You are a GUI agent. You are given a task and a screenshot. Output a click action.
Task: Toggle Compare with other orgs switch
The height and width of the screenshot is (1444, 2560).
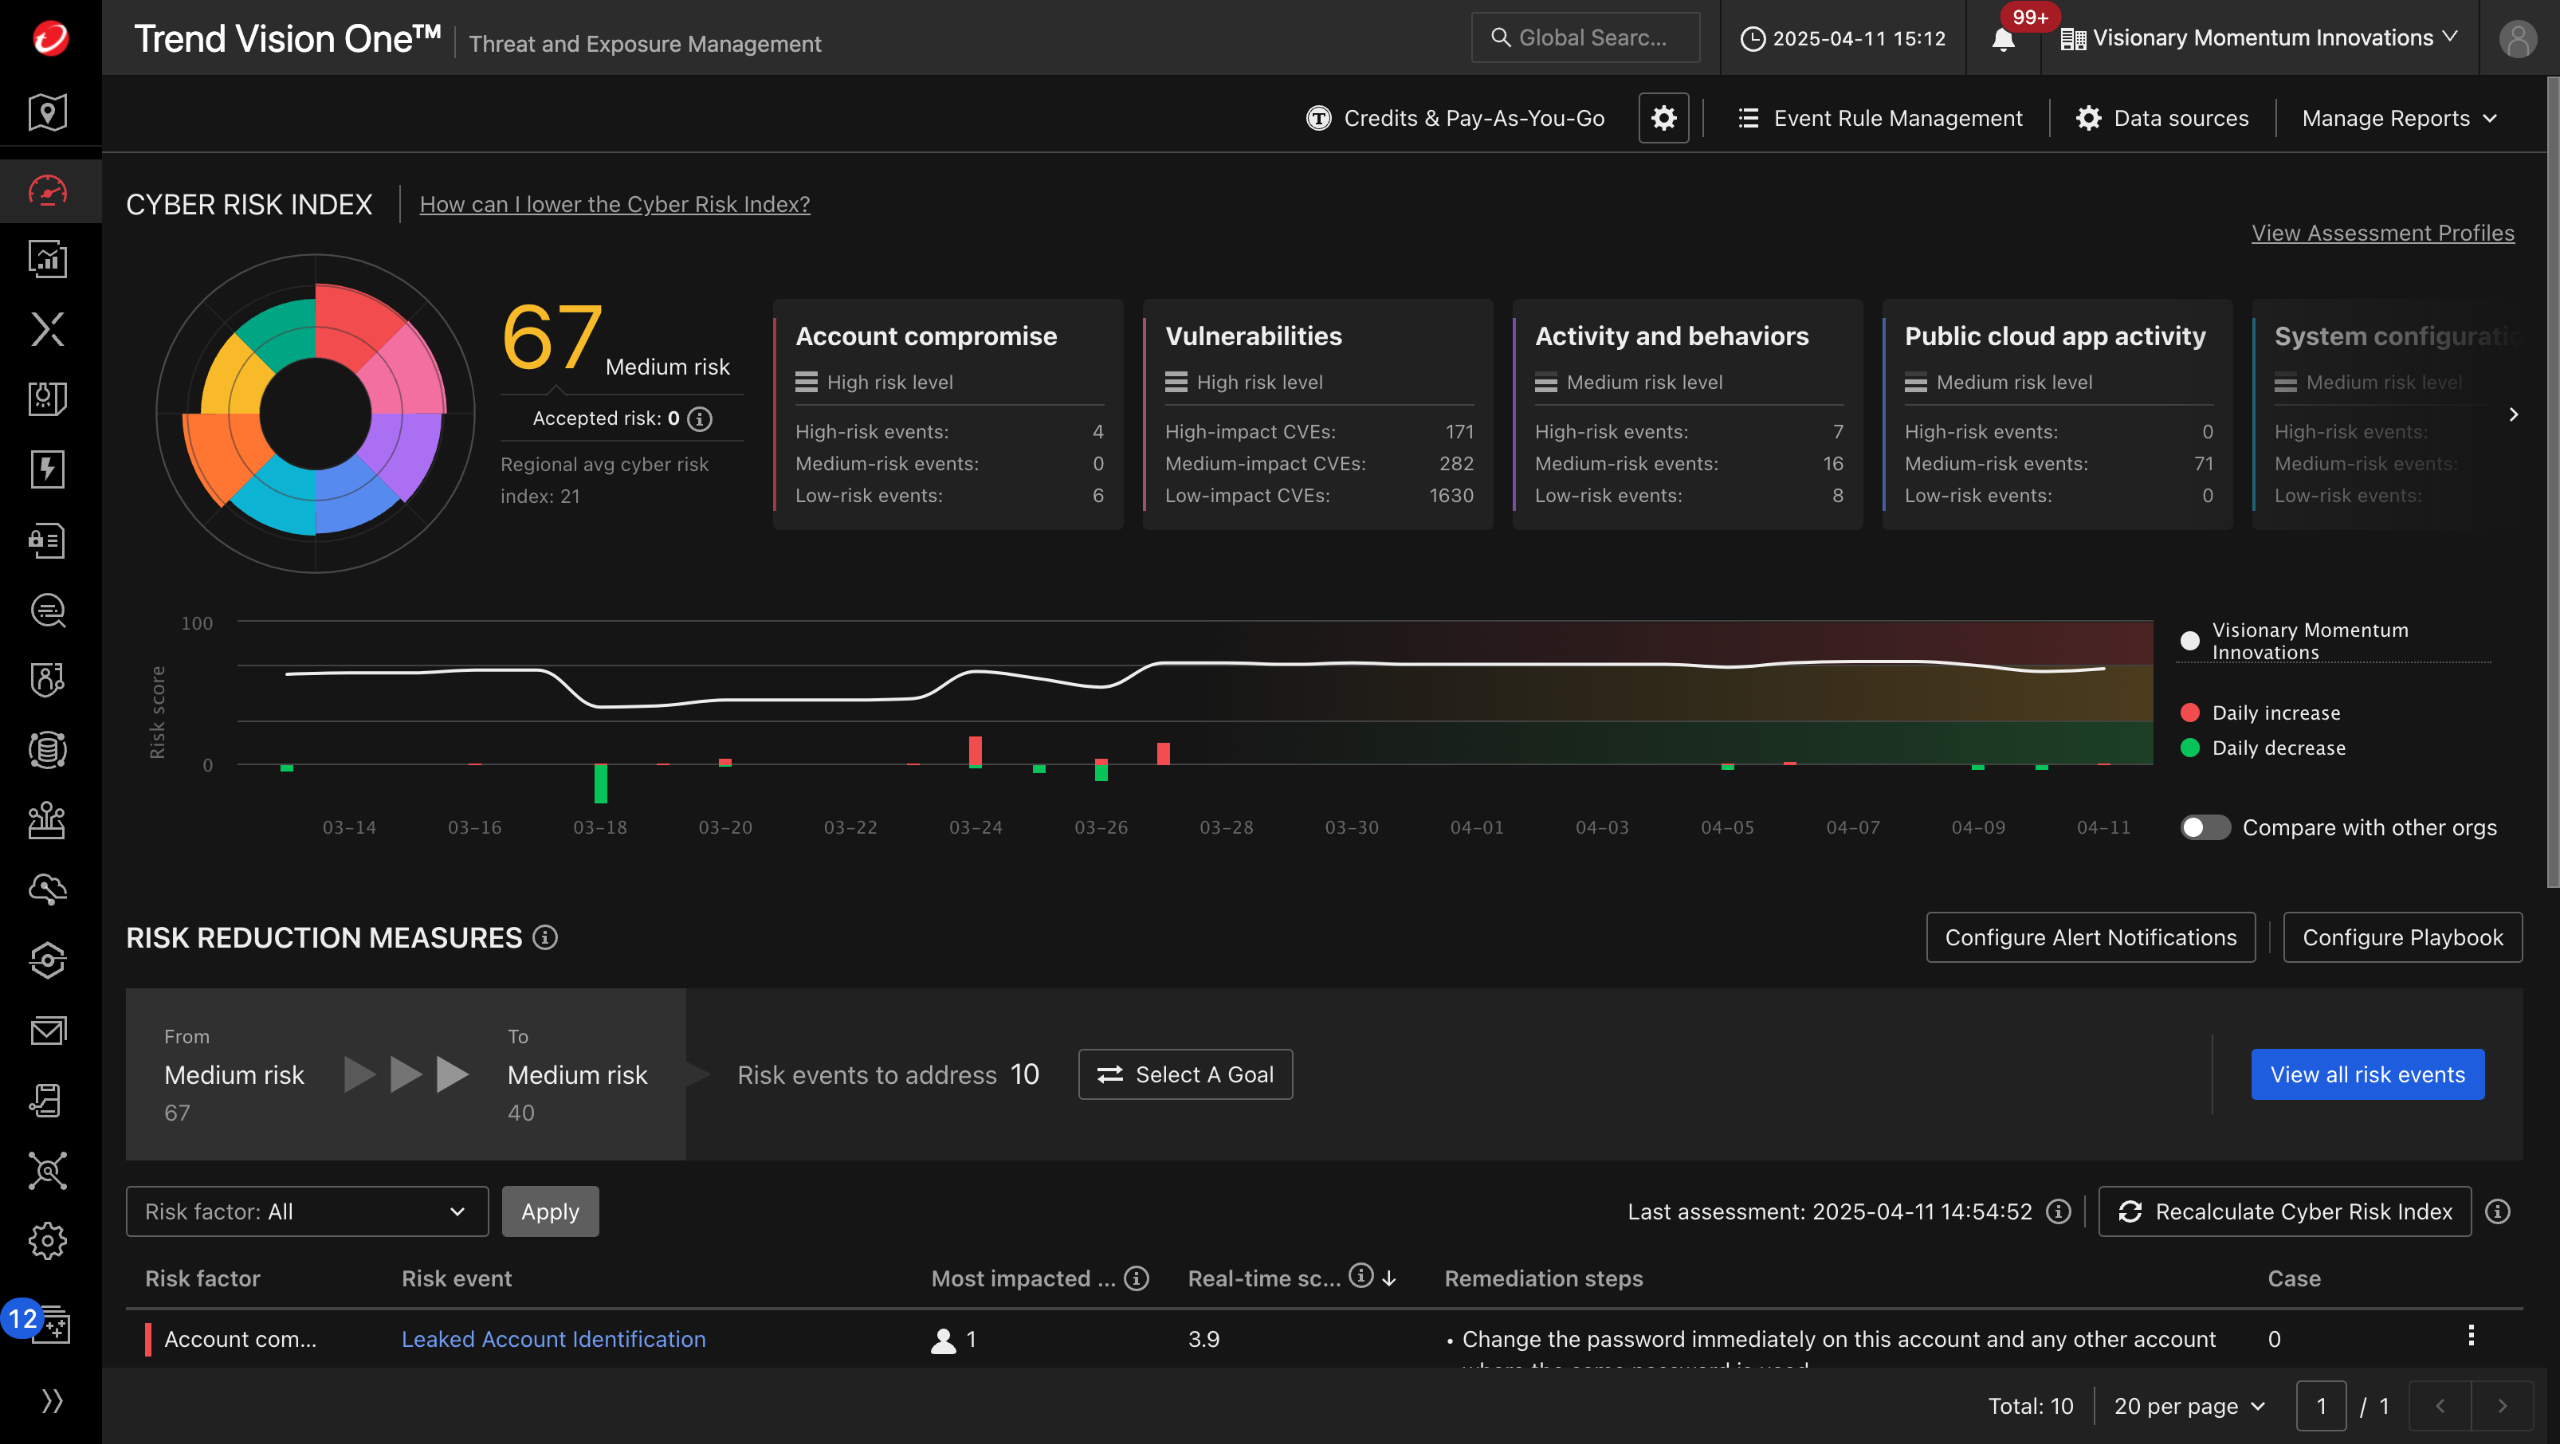2205,827
